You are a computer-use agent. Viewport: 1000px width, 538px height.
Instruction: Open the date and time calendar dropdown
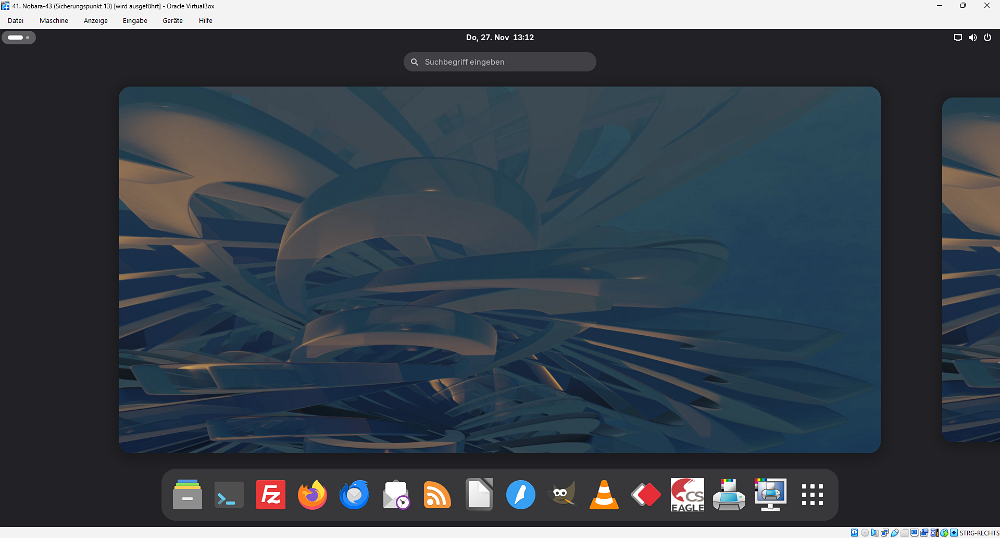(500, 37)
